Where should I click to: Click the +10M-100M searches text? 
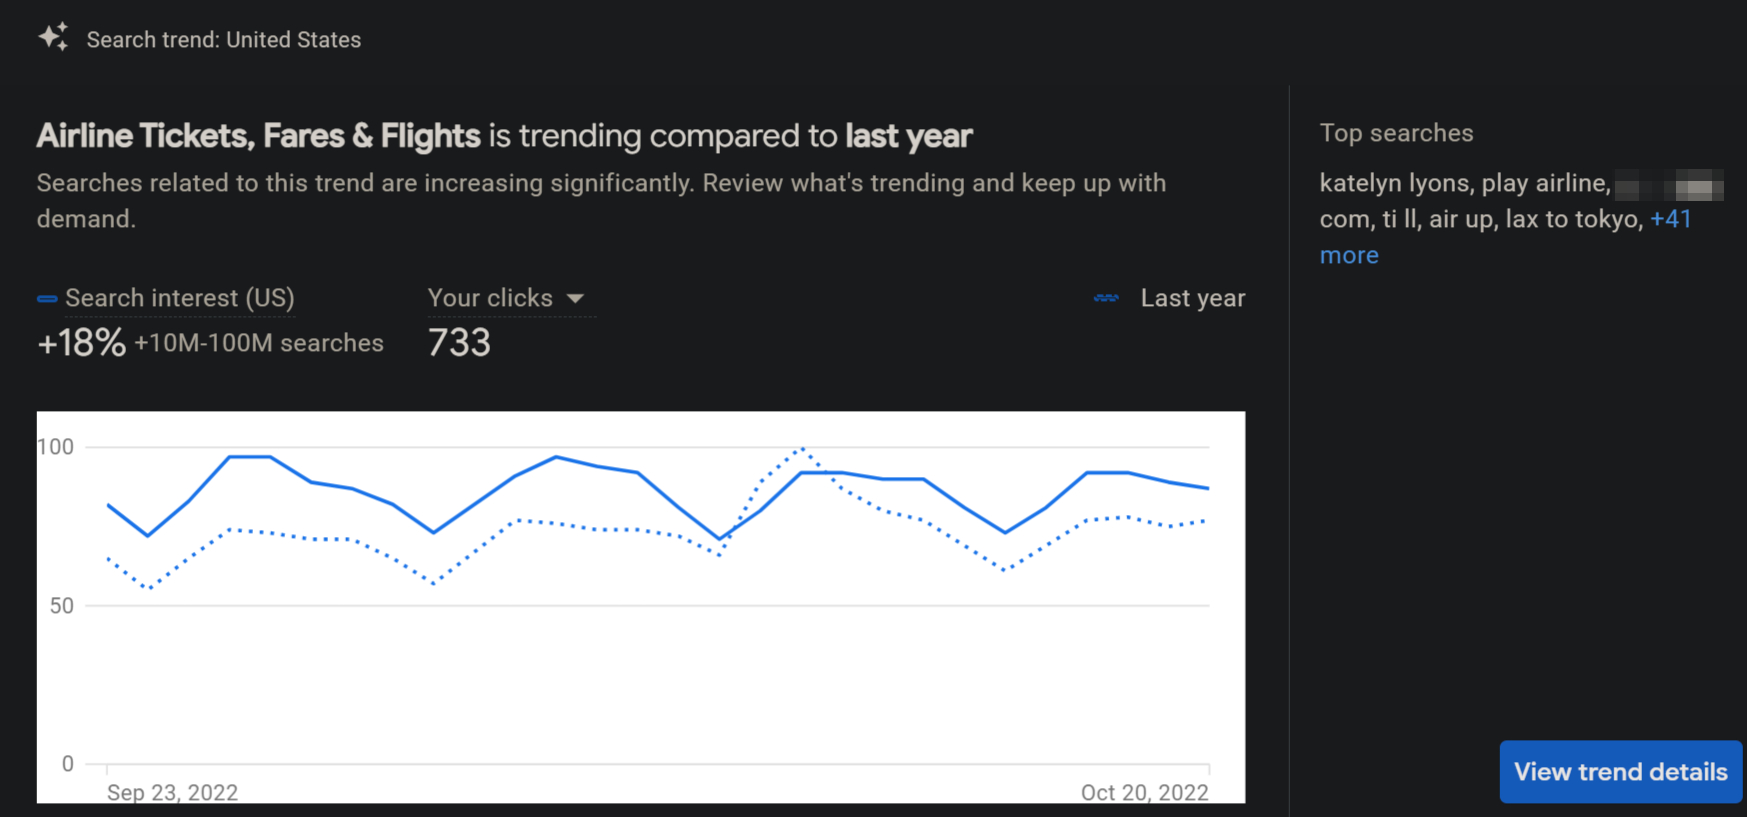pos(259,343)
